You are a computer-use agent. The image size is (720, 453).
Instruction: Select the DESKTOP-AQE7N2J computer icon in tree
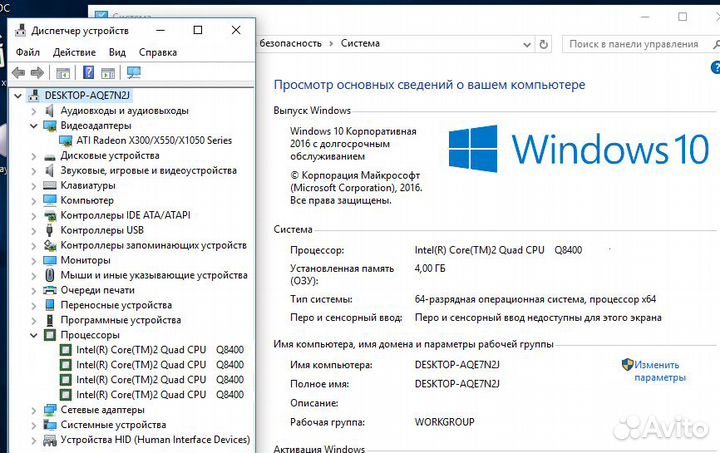click(34, 95)
